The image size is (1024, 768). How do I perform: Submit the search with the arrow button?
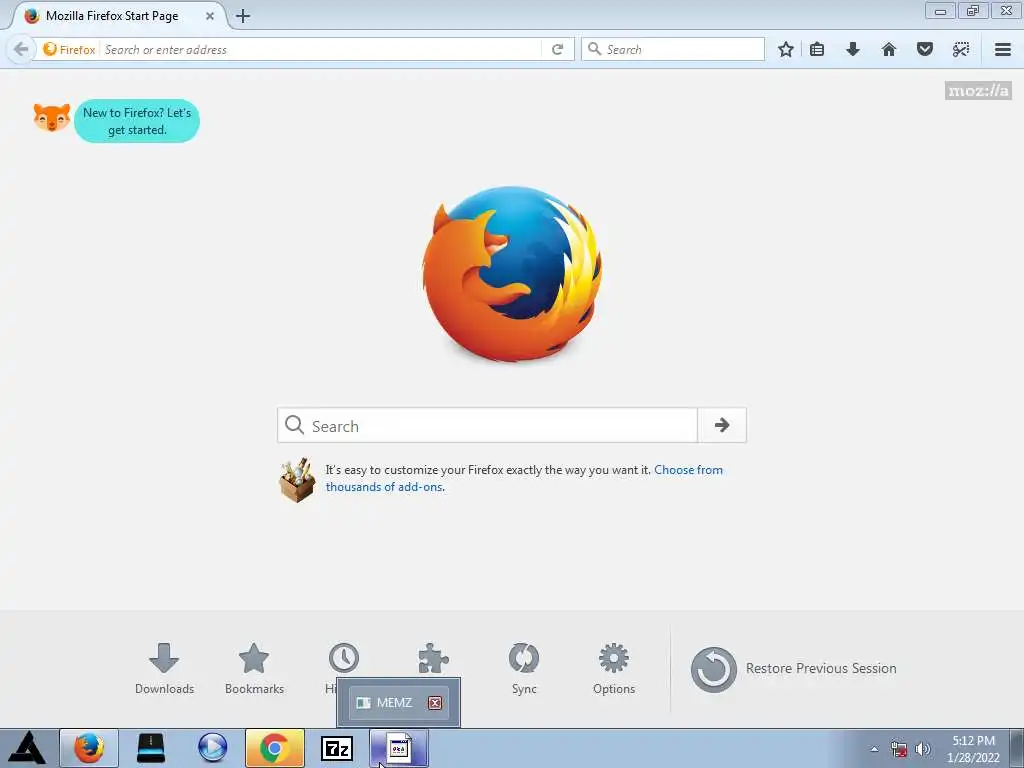coord(722,425)
